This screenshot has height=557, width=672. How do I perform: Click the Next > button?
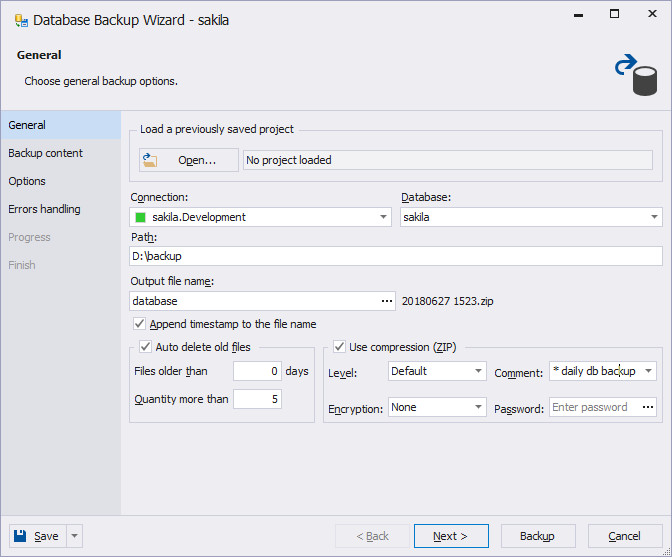451,536
